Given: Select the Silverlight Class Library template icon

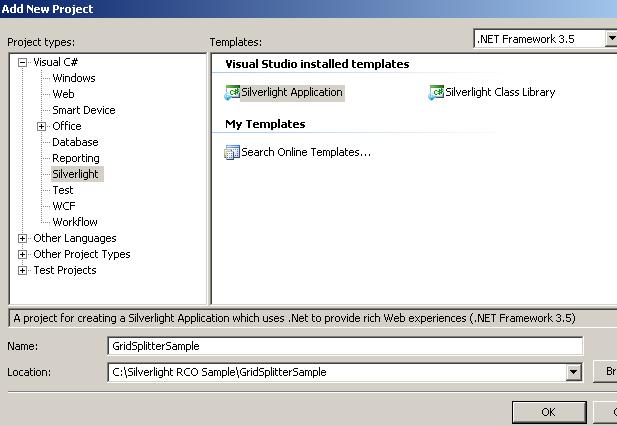Looking at the screenshot, I should (436, 93).
